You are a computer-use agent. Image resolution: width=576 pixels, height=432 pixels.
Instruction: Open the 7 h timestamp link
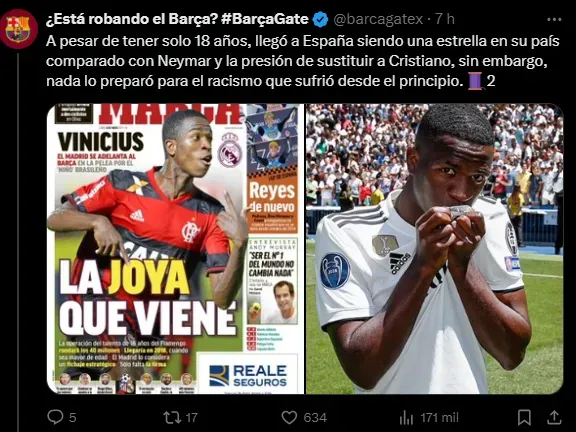tap(445, 19)
